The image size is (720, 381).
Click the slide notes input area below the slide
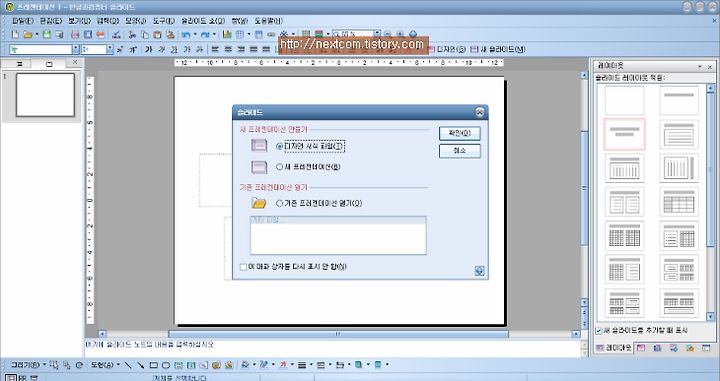pos(332,348)
